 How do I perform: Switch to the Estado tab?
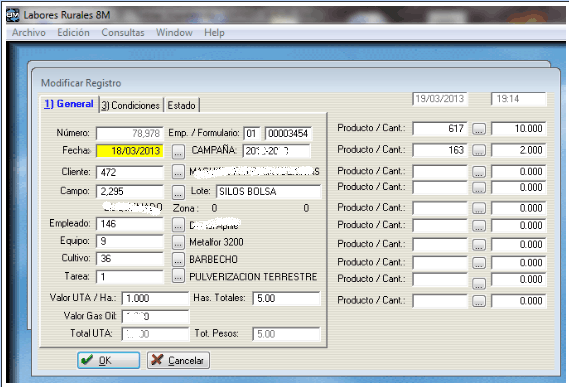click(181, 106)
